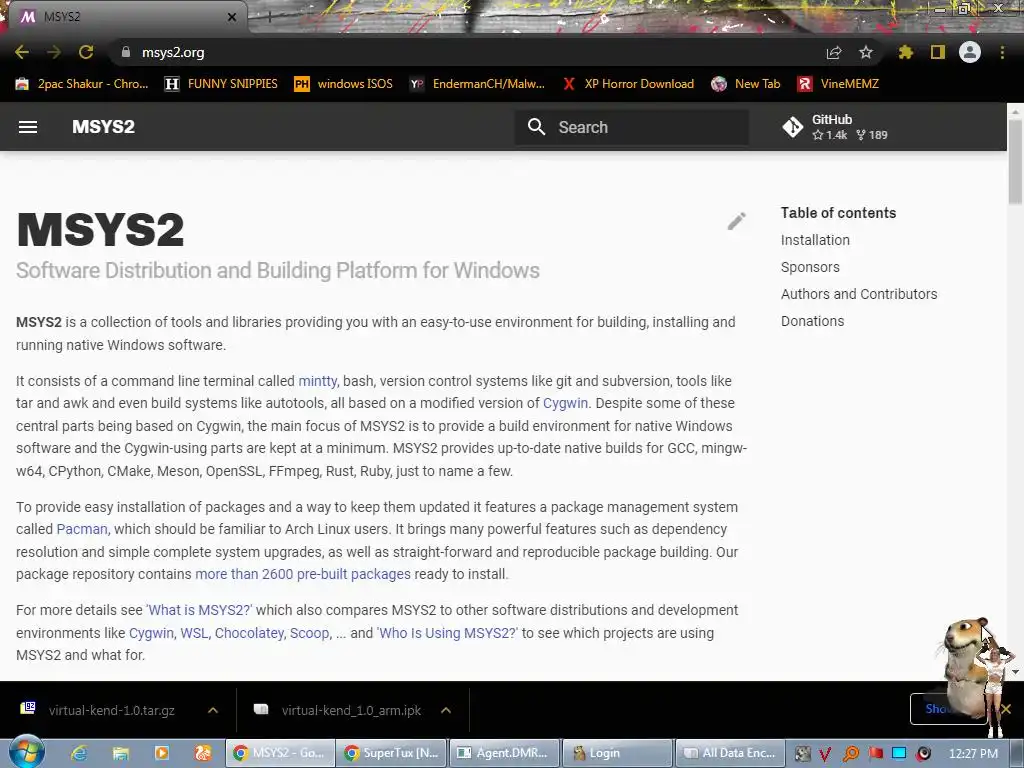The image size is (1024, 768).
Task: Open the XP Horror Download bookmark
Action: point(628,84)
